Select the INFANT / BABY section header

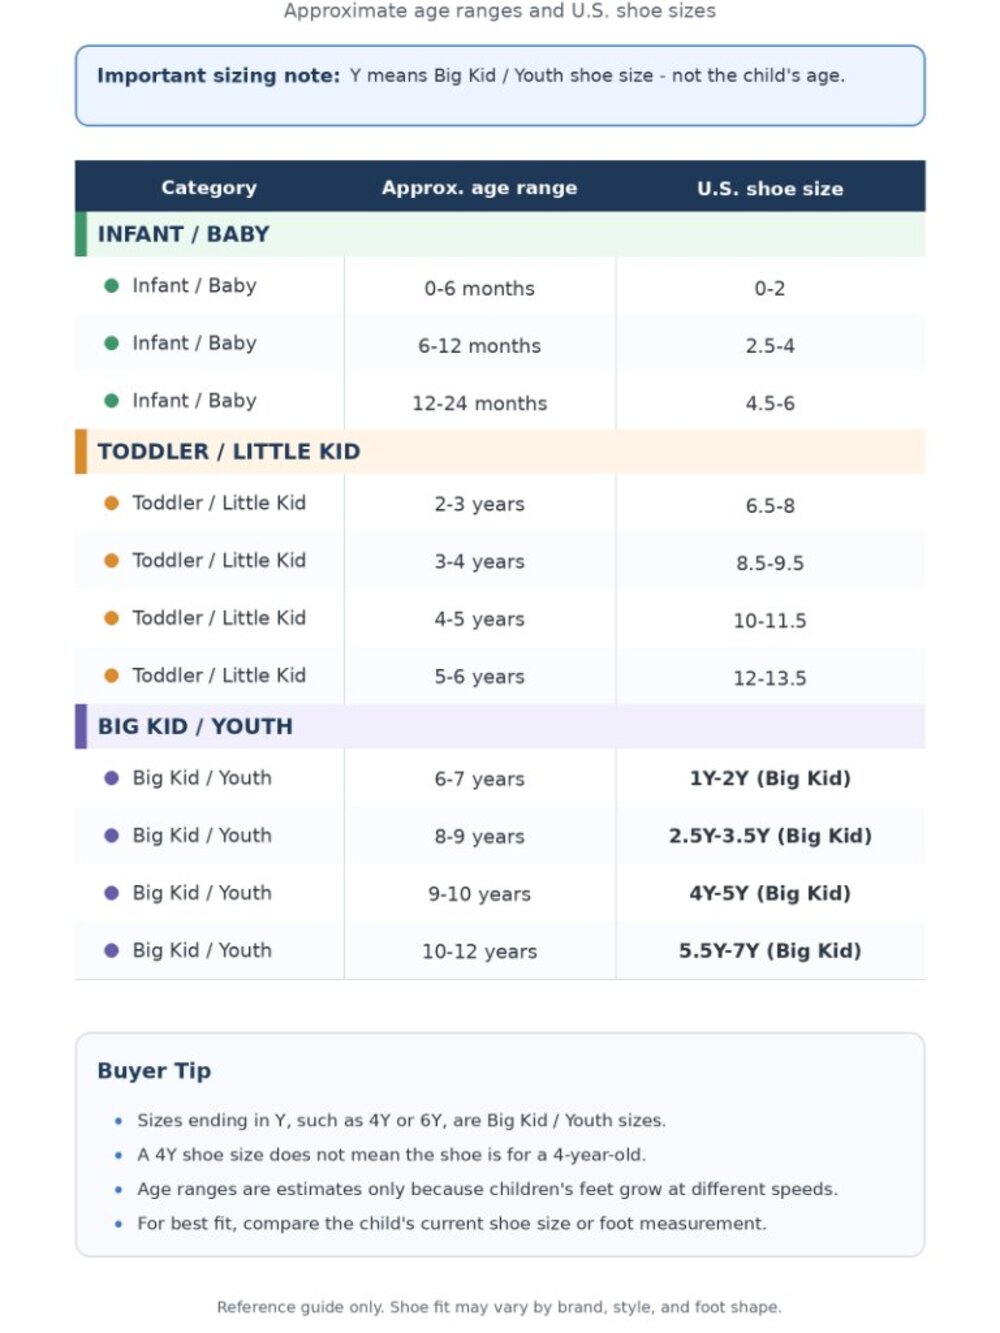(500, 234)
